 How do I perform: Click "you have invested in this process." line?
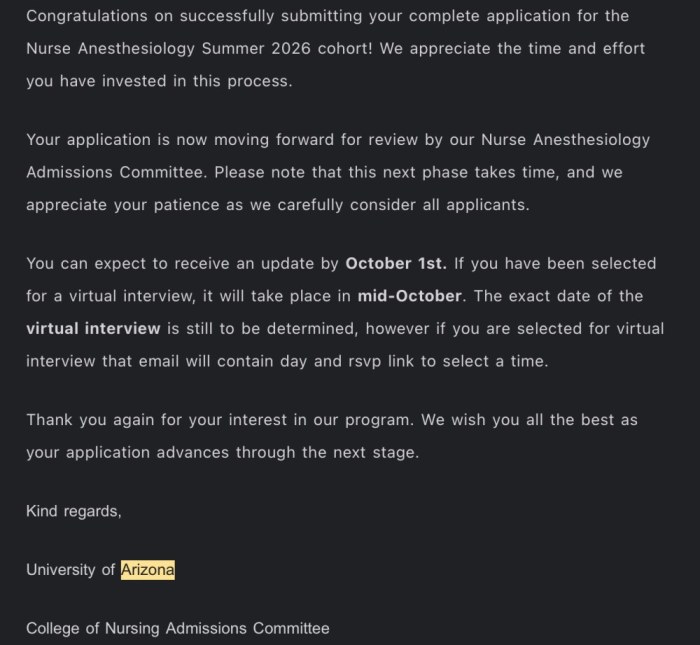(x=159, y=82)
